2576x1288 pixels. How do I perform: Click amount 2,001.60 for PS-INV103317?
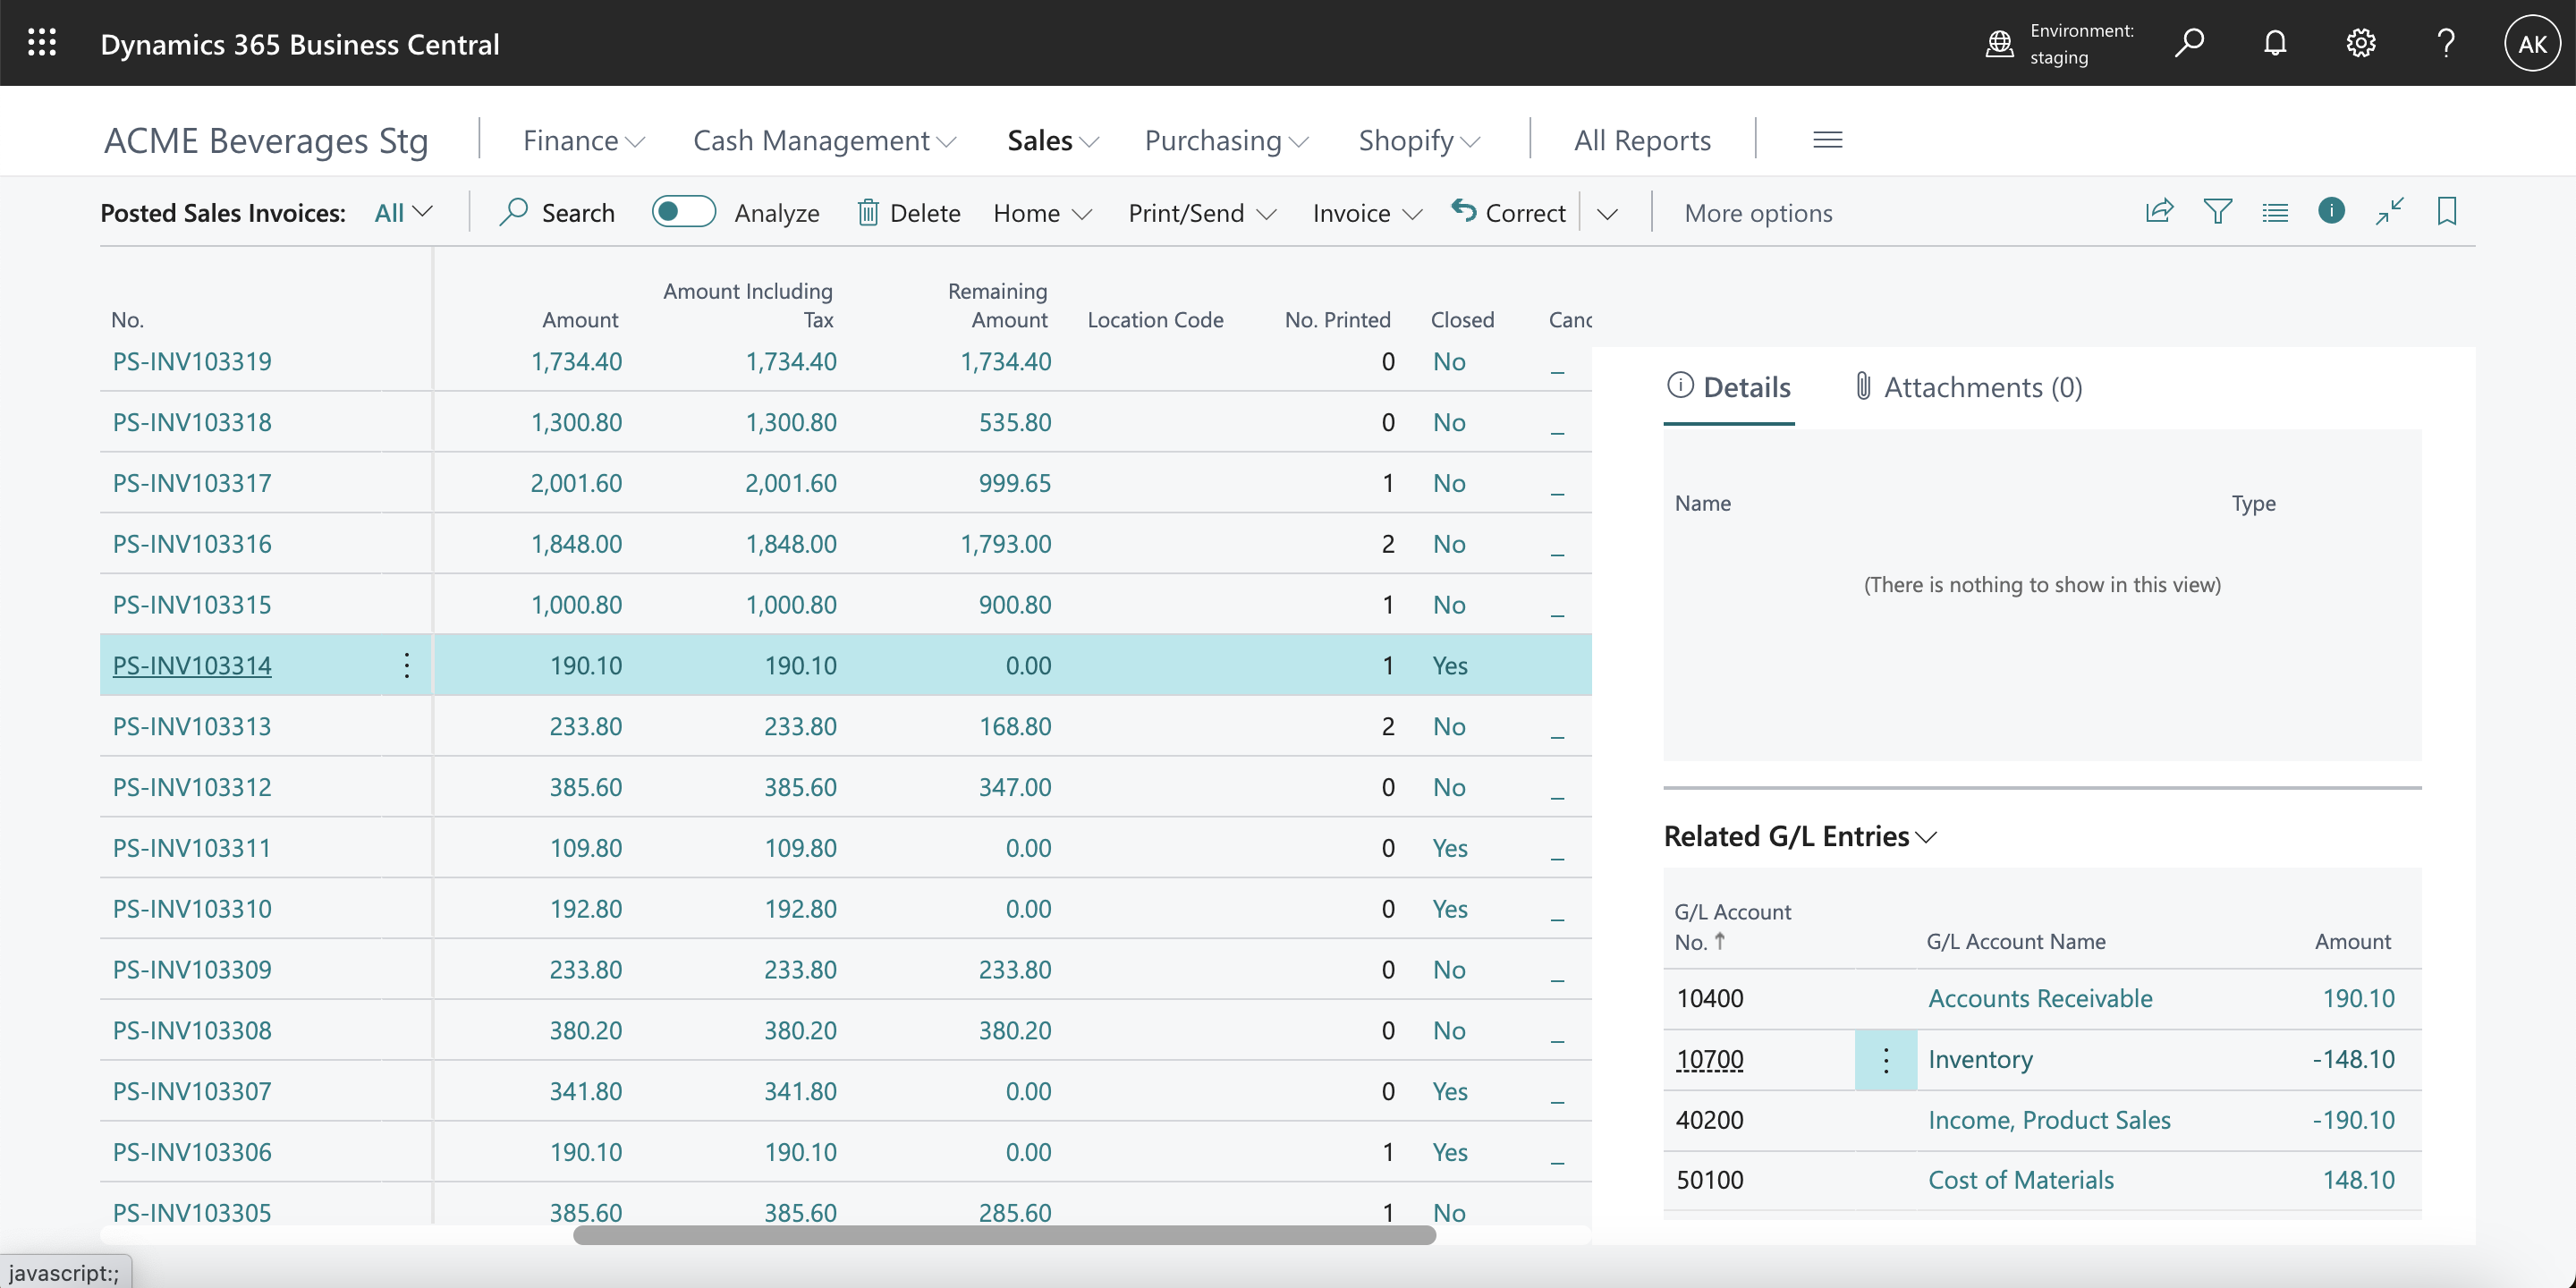pos(576,483)
